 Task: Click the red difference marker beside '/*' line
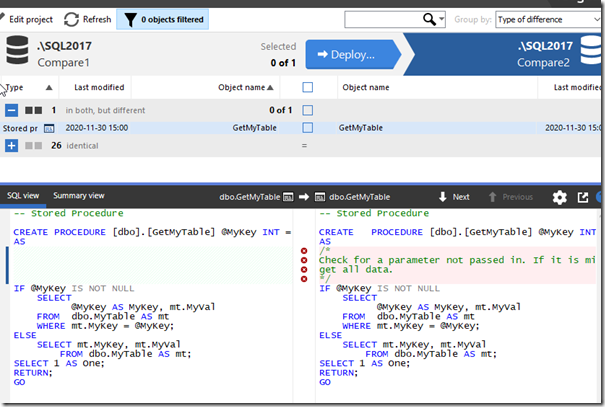coord(304,251)
